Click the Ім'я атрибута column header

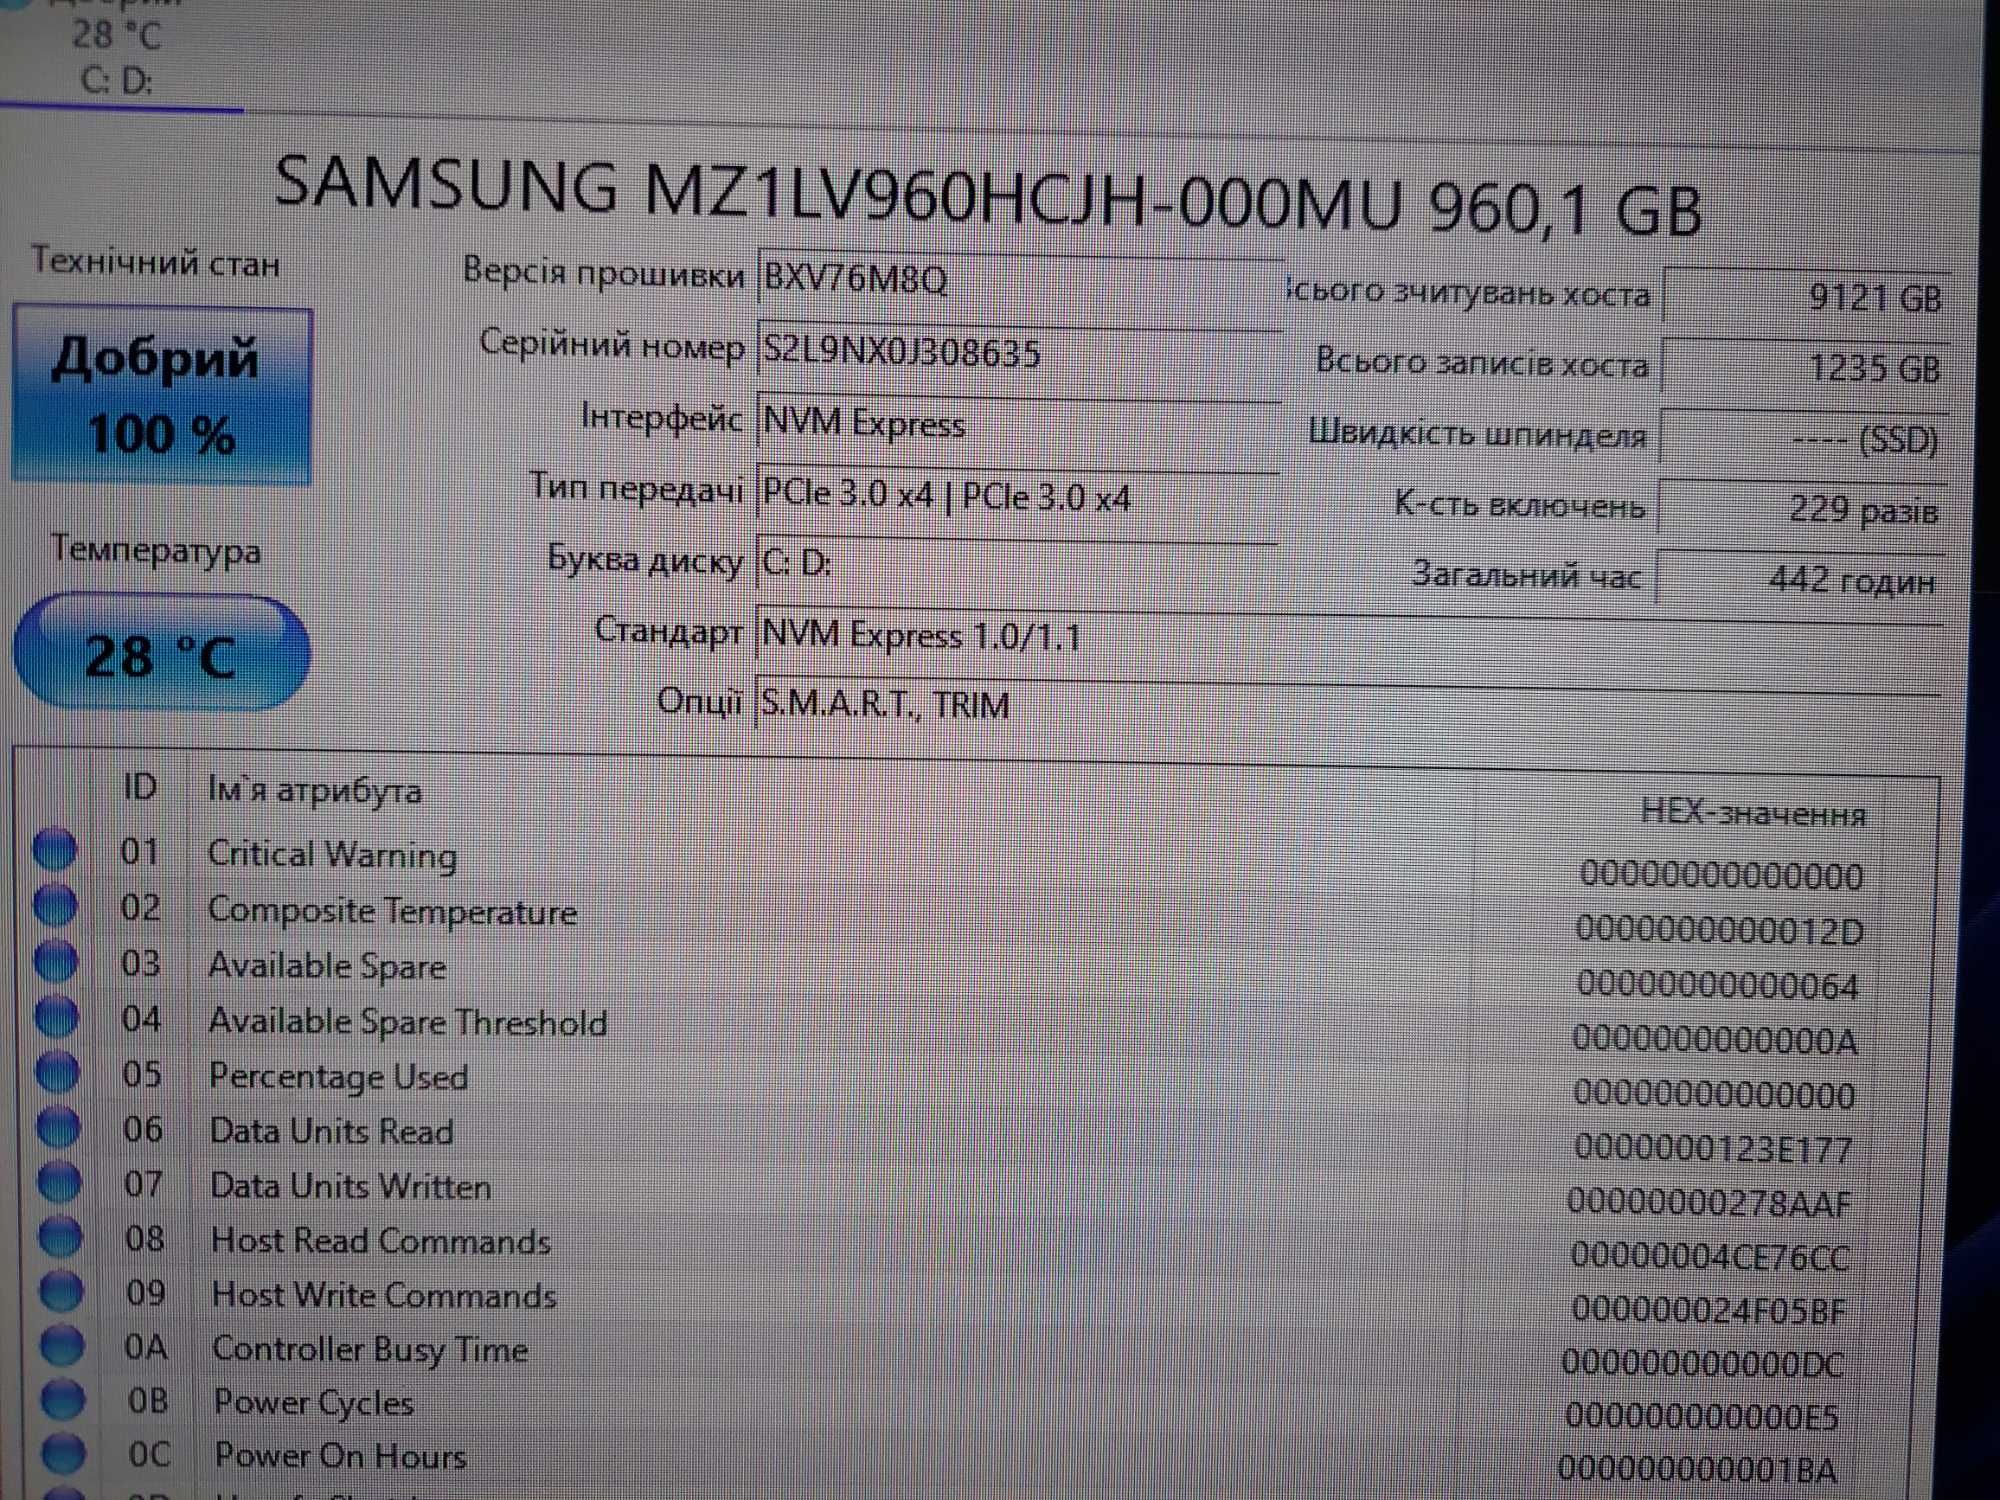coord(315,790)
